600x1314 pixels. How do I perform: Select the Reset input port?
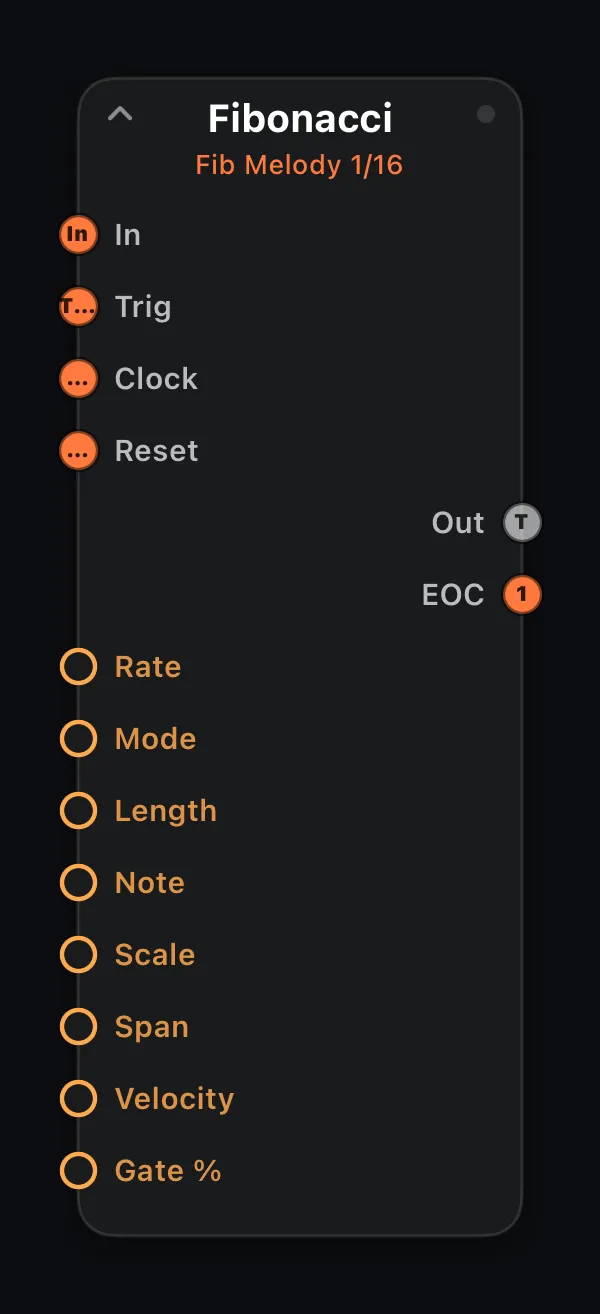tap(78, 451)
